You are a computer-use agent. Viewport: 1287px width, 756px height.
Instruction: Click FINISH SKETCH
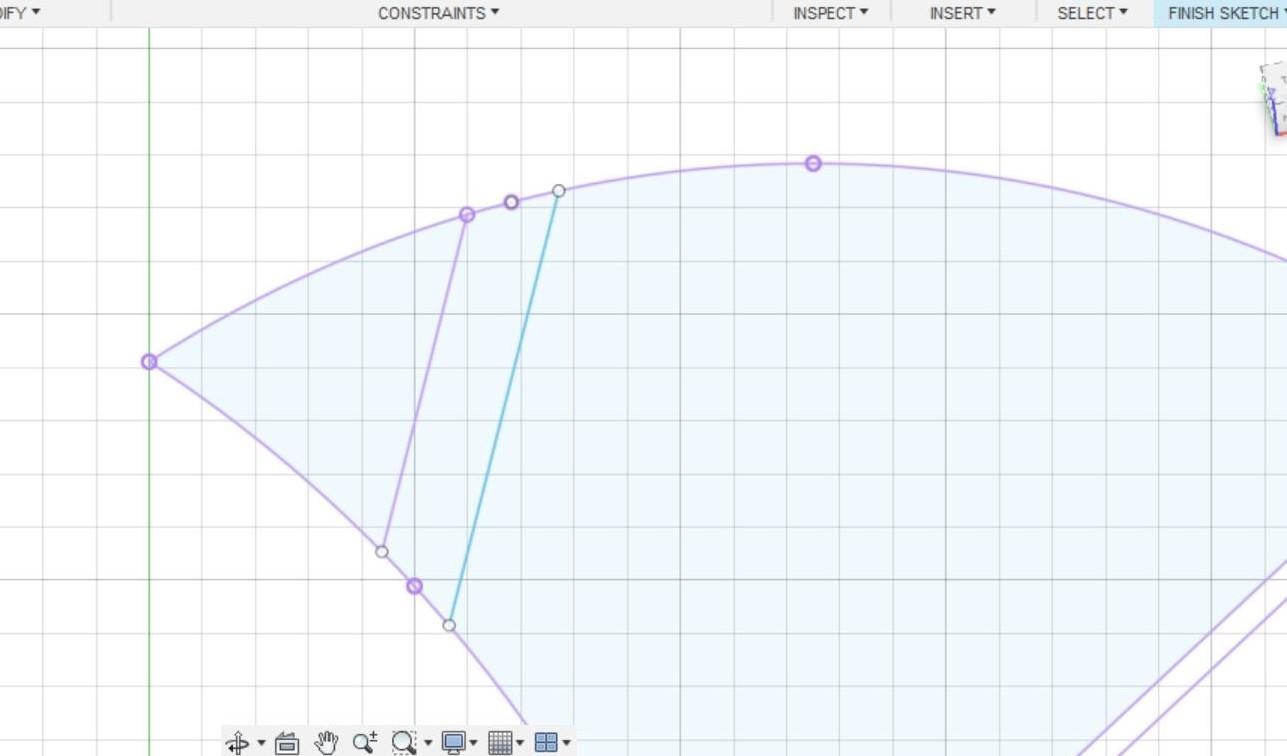[x=1226, y=13]
